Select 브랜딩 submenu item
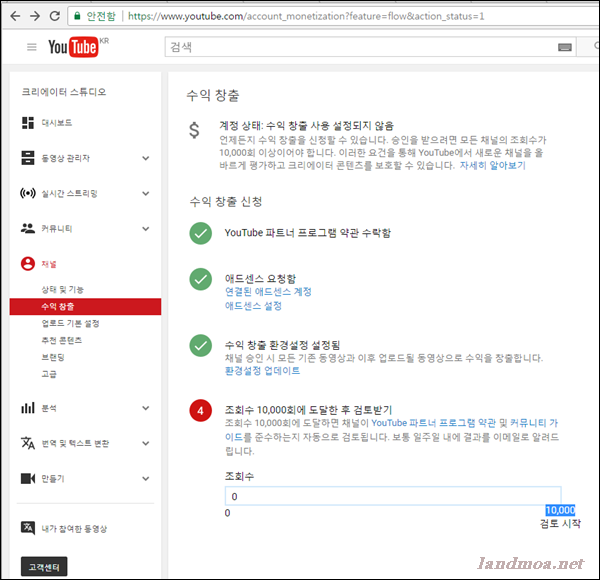 point(53,357)
